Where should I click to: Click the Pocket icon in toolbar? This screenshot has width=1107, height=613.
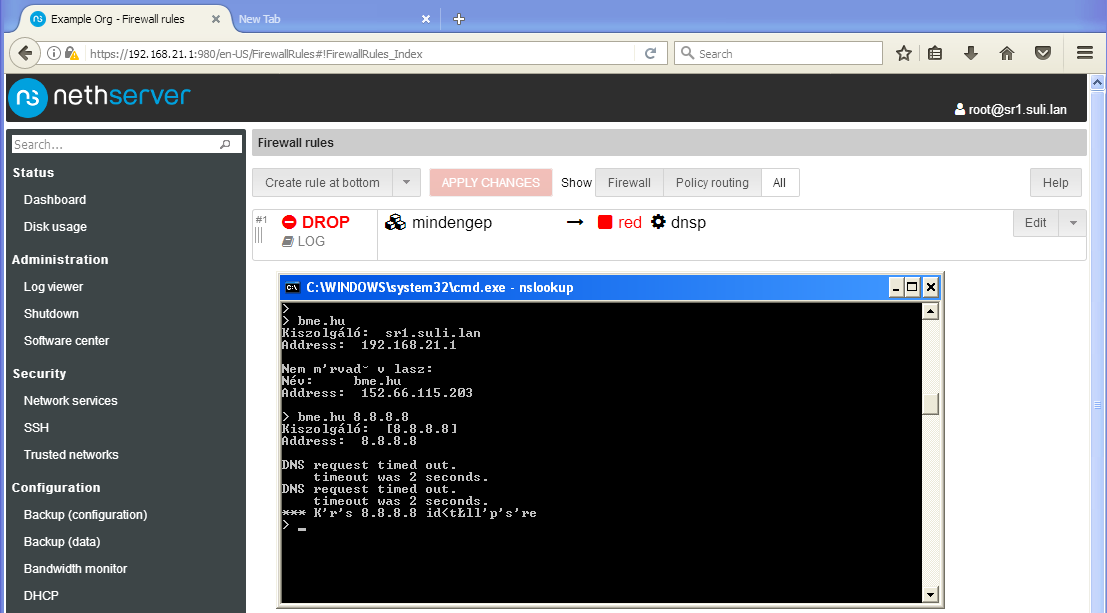(1042, 53)
